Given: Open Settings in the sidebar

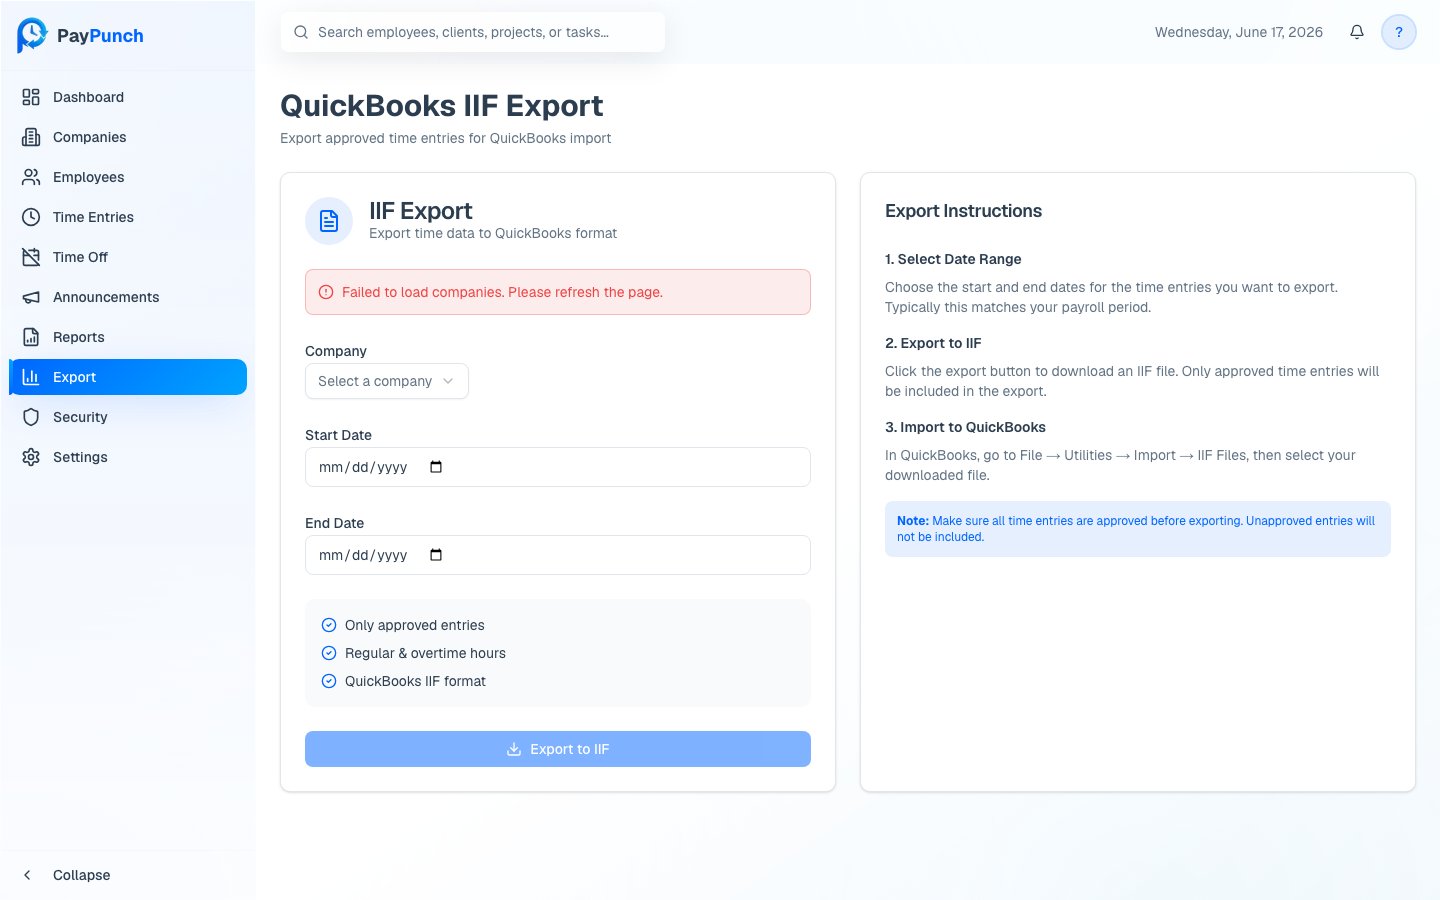Looking at the screenshot, I should pyautogui.click(x=128, y=457).
